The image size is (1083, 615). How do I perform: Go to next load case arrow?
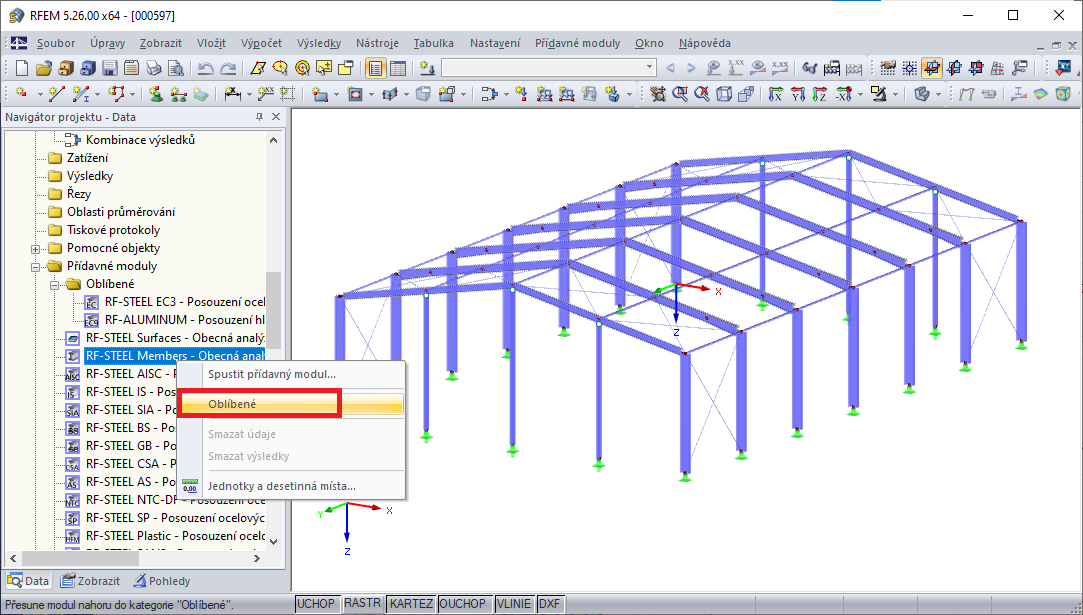691,68
